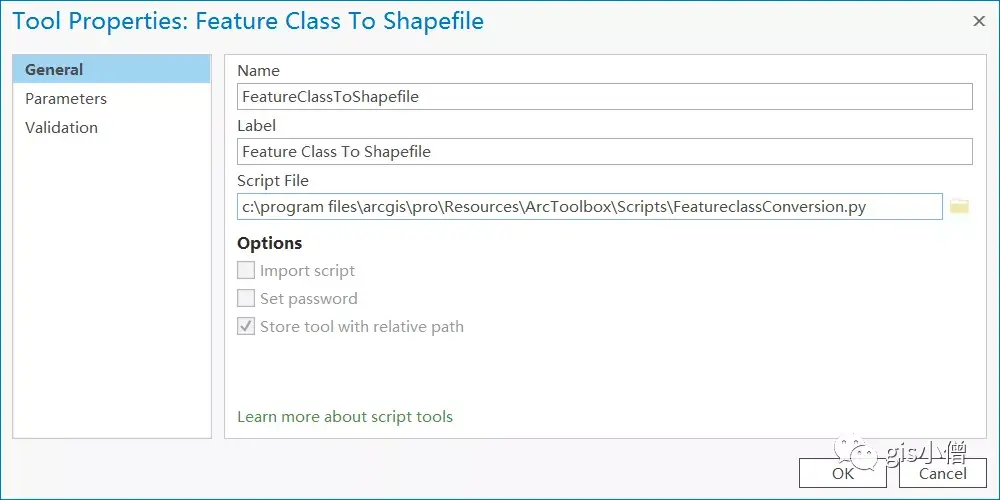Click the Script File field caption
1000x500 pixels.
[273, 181]
